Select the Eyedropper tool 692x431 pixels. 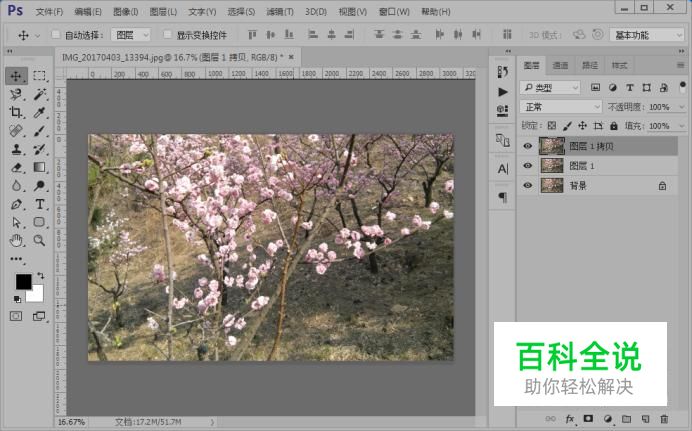pos(40,112)
